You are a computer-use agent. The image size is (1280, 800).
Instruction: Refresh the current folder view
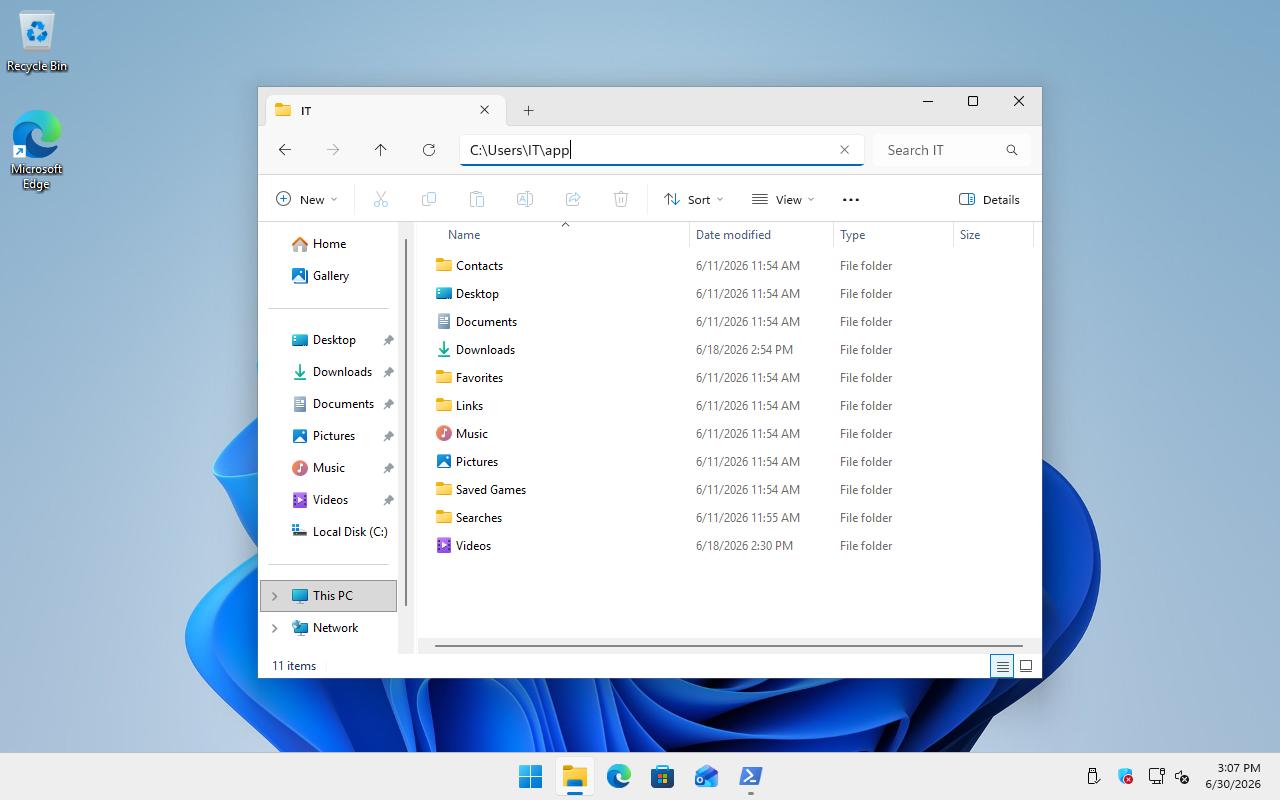[429, 150]
